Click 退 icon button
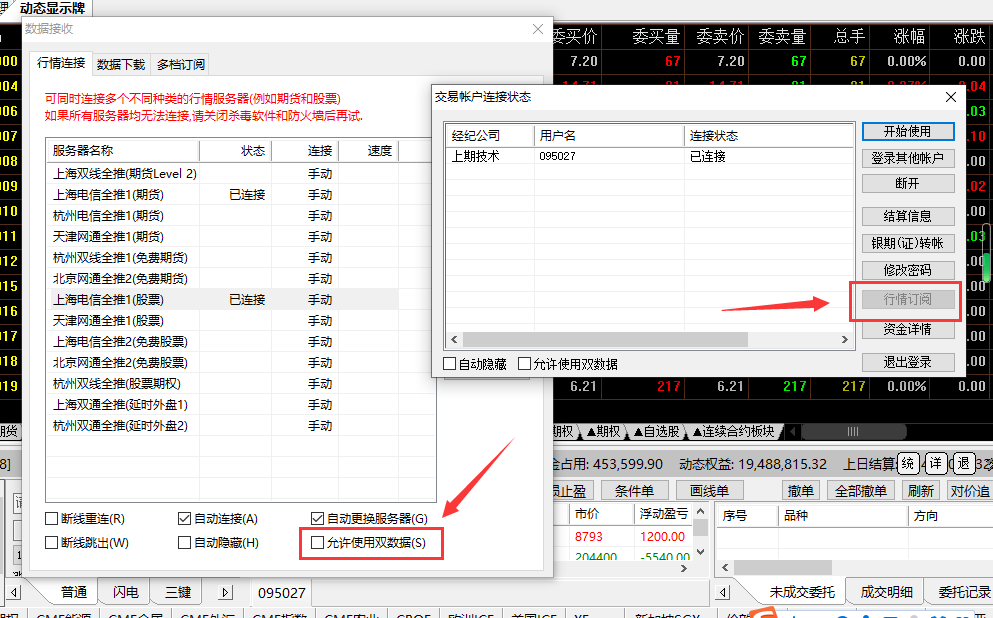The height and width of the screenshot is (618, 993). point(963,464)
